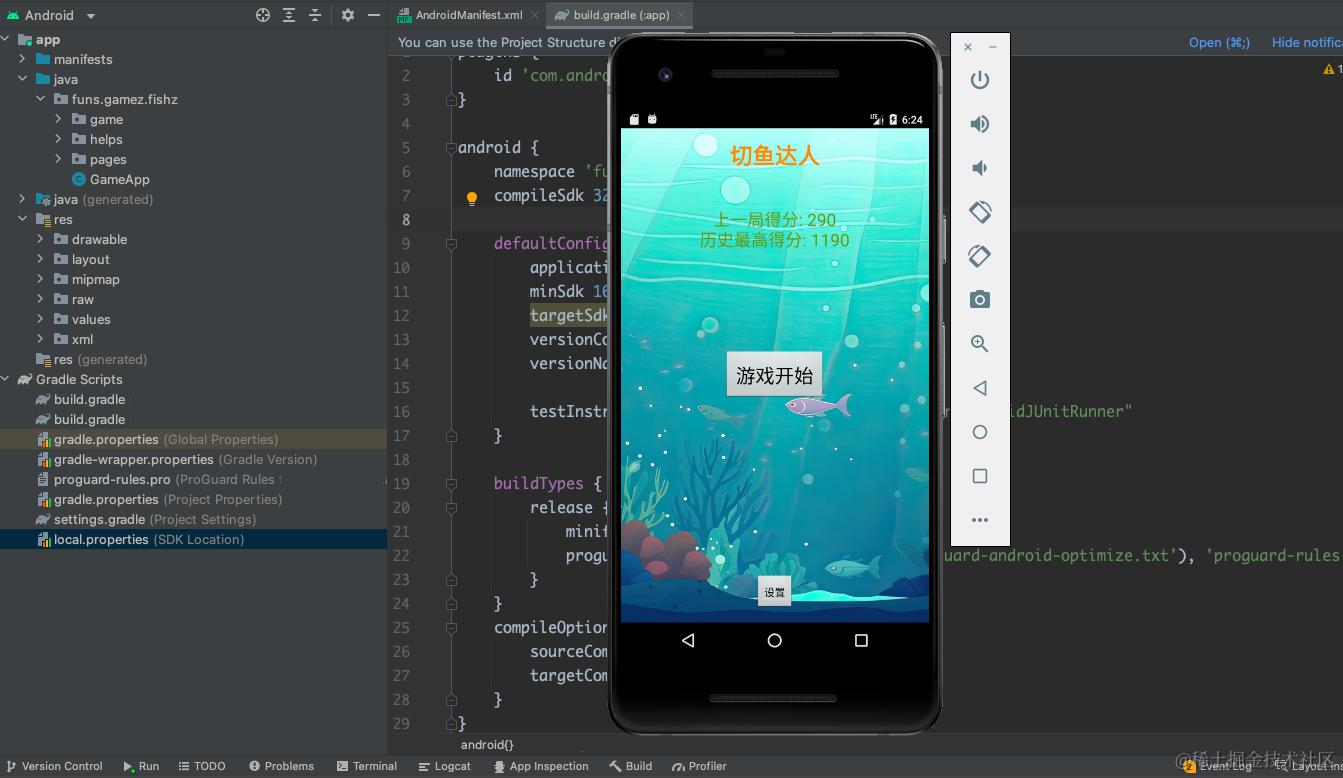Rotate the emulator screen counterclockwise
This screenshot has width=1343, height=778.
point(979,212)
